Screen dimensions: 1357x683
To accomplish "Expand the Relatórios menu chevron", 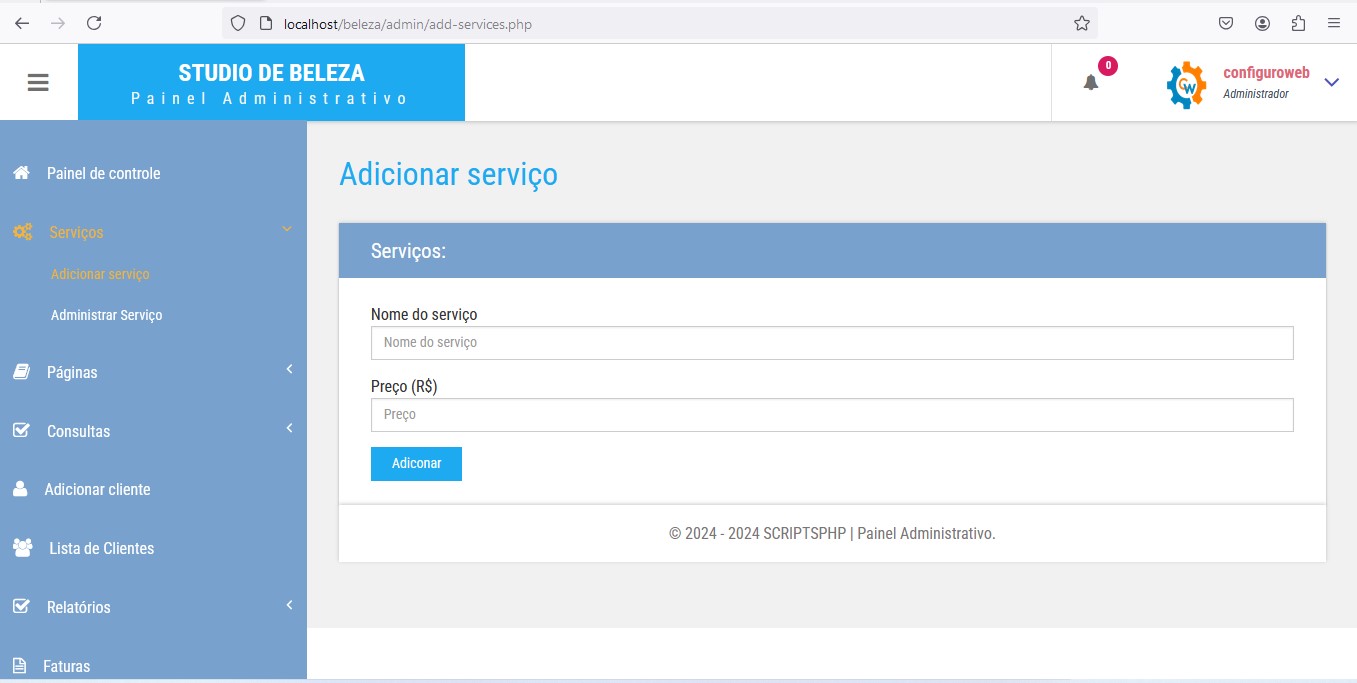I will pyautogui.click(x=289, y=605).
